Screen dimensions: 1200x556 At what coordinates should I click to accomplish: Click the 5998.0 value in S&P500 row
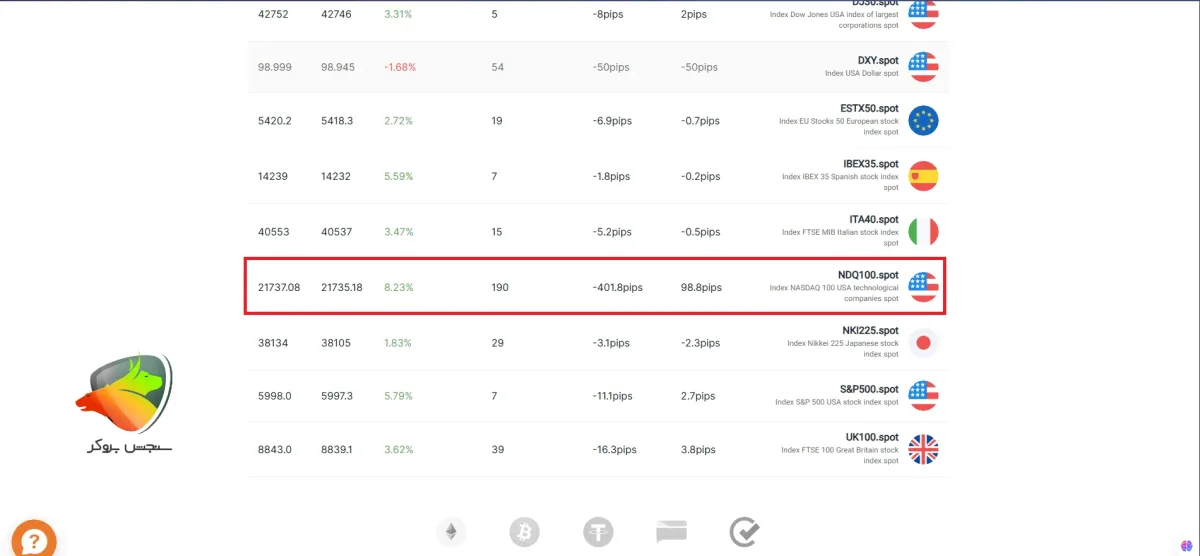click(x=275, y=396)
